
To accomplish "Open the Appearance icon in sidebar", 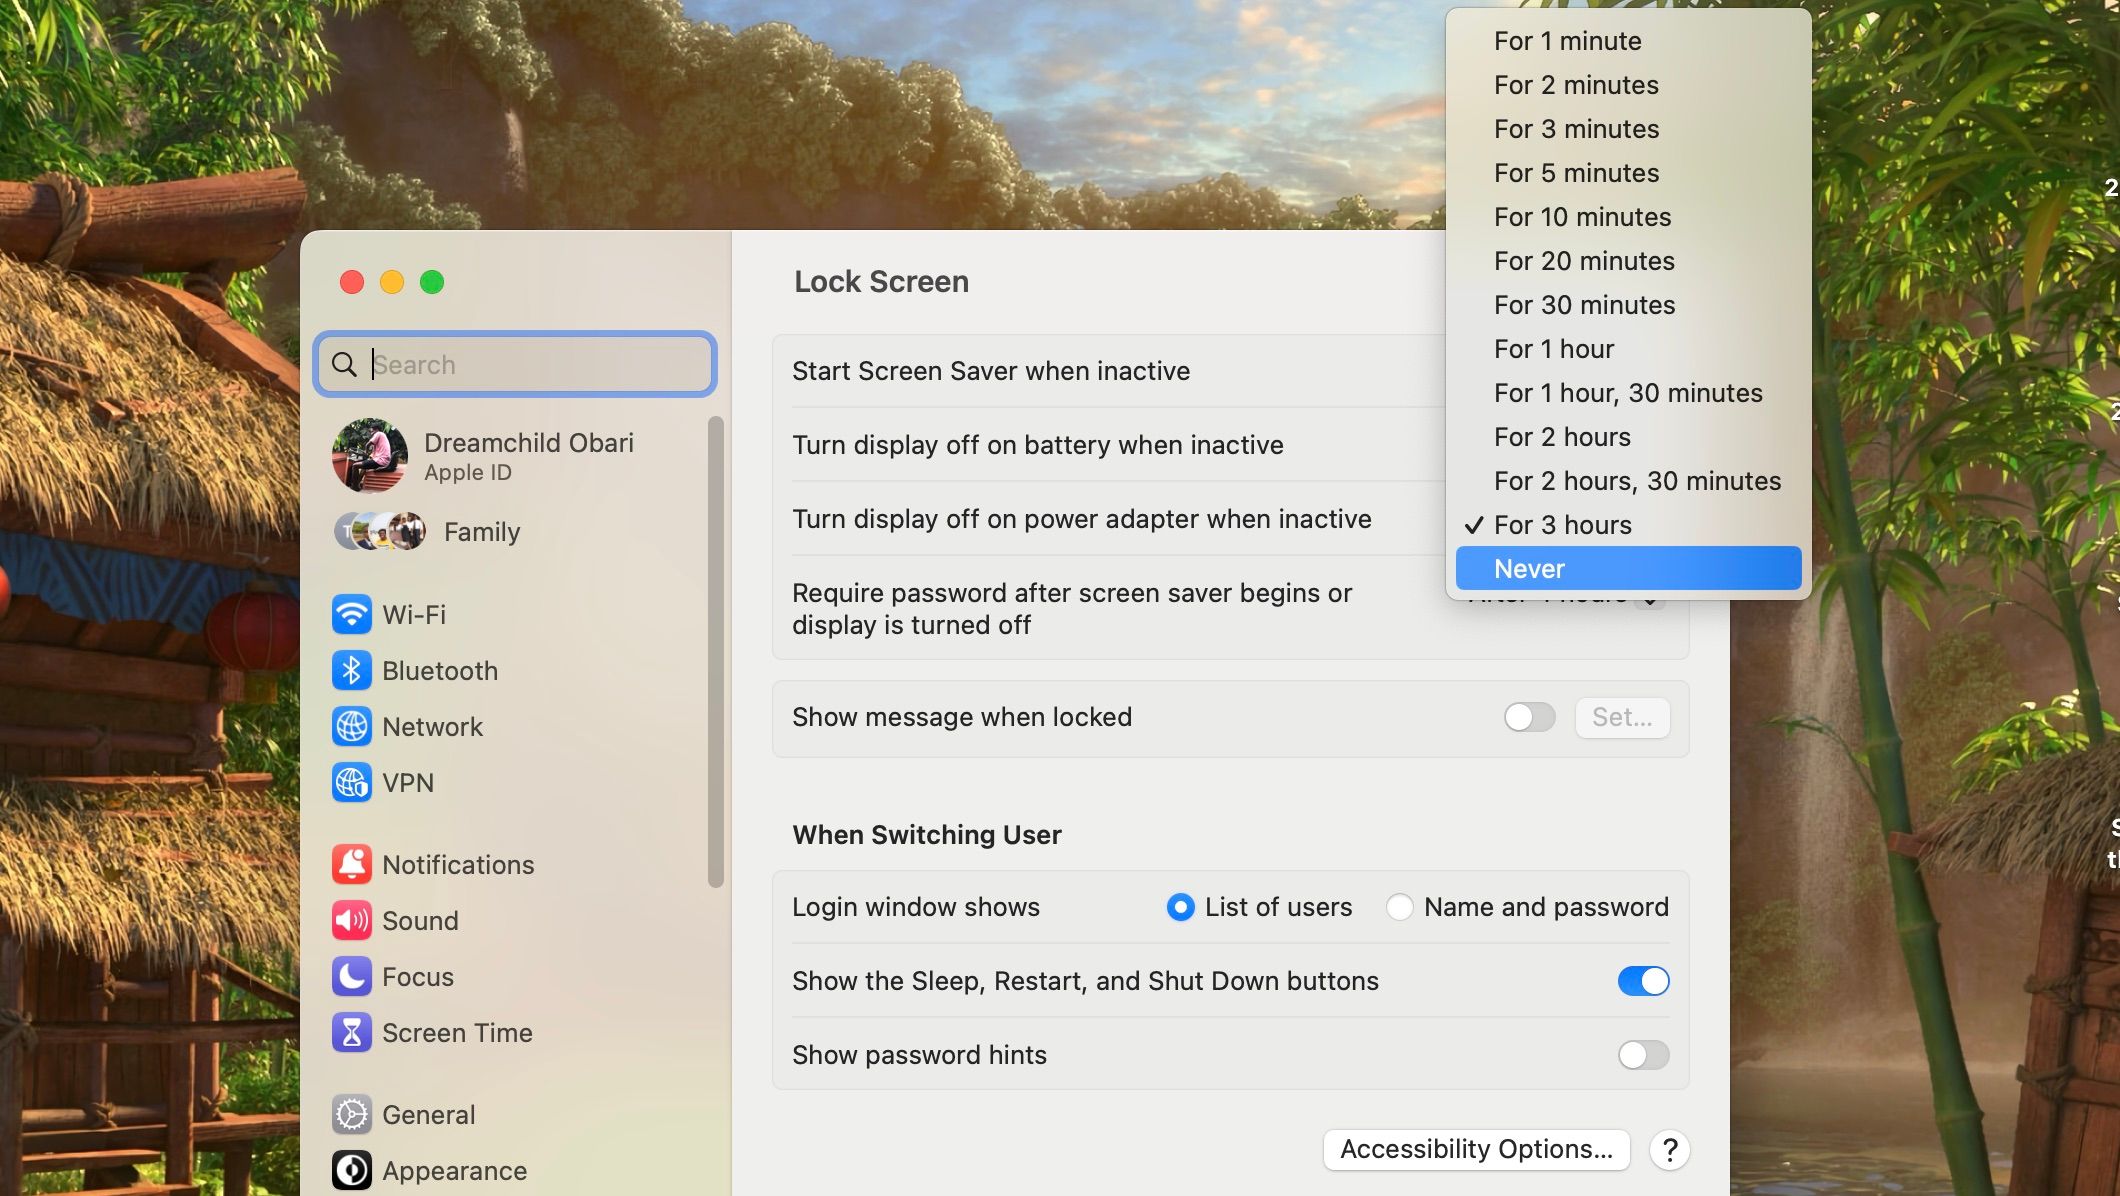I will pyautogui.click(x=351, y=1170).
